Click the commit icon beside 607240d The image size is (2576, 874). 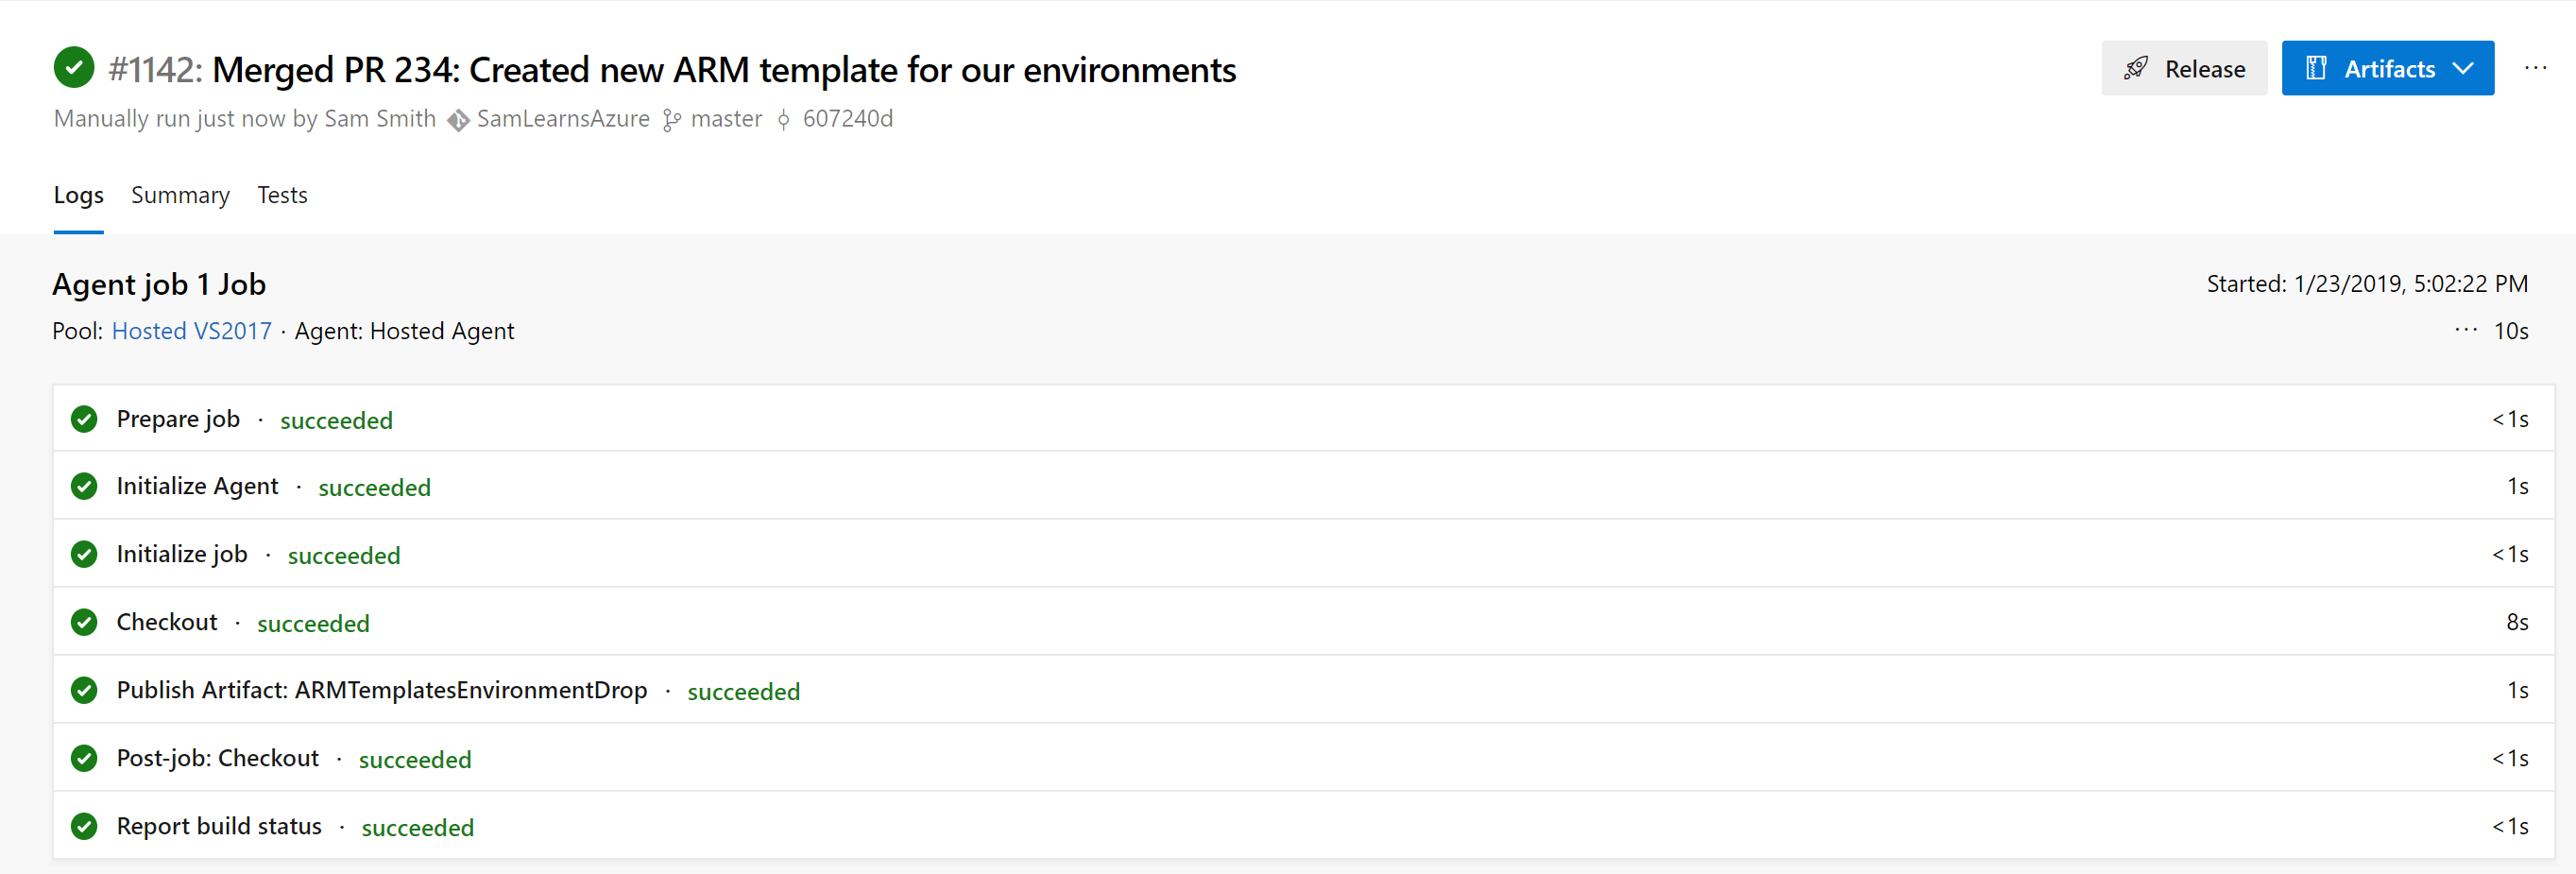pyautogui.click(x=783, y=120)
